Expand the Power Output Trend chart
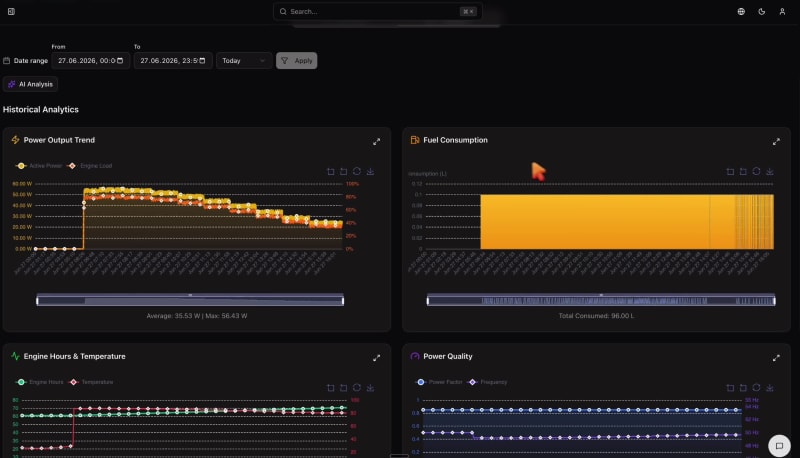The width and height of the screenshot is (800, 458). pyautogui.click(x=377, y=142)
